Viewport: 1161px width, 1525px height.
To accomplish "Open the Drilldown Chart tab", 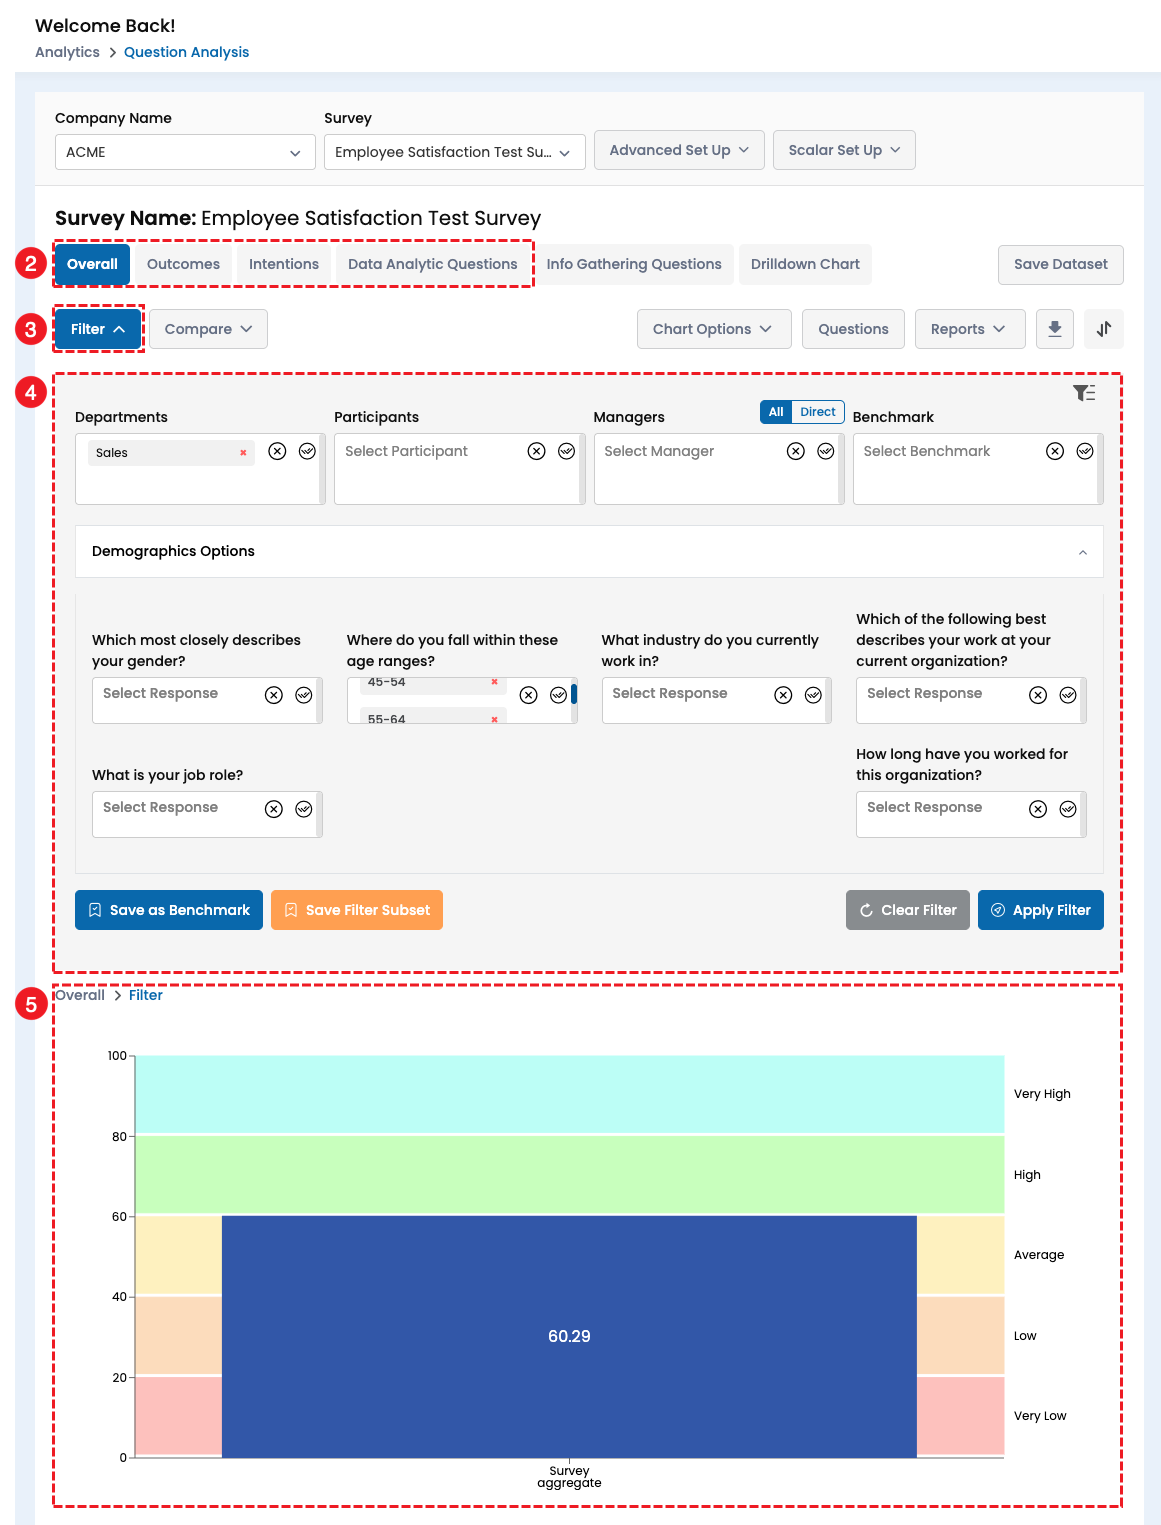I will coord(805,264).
